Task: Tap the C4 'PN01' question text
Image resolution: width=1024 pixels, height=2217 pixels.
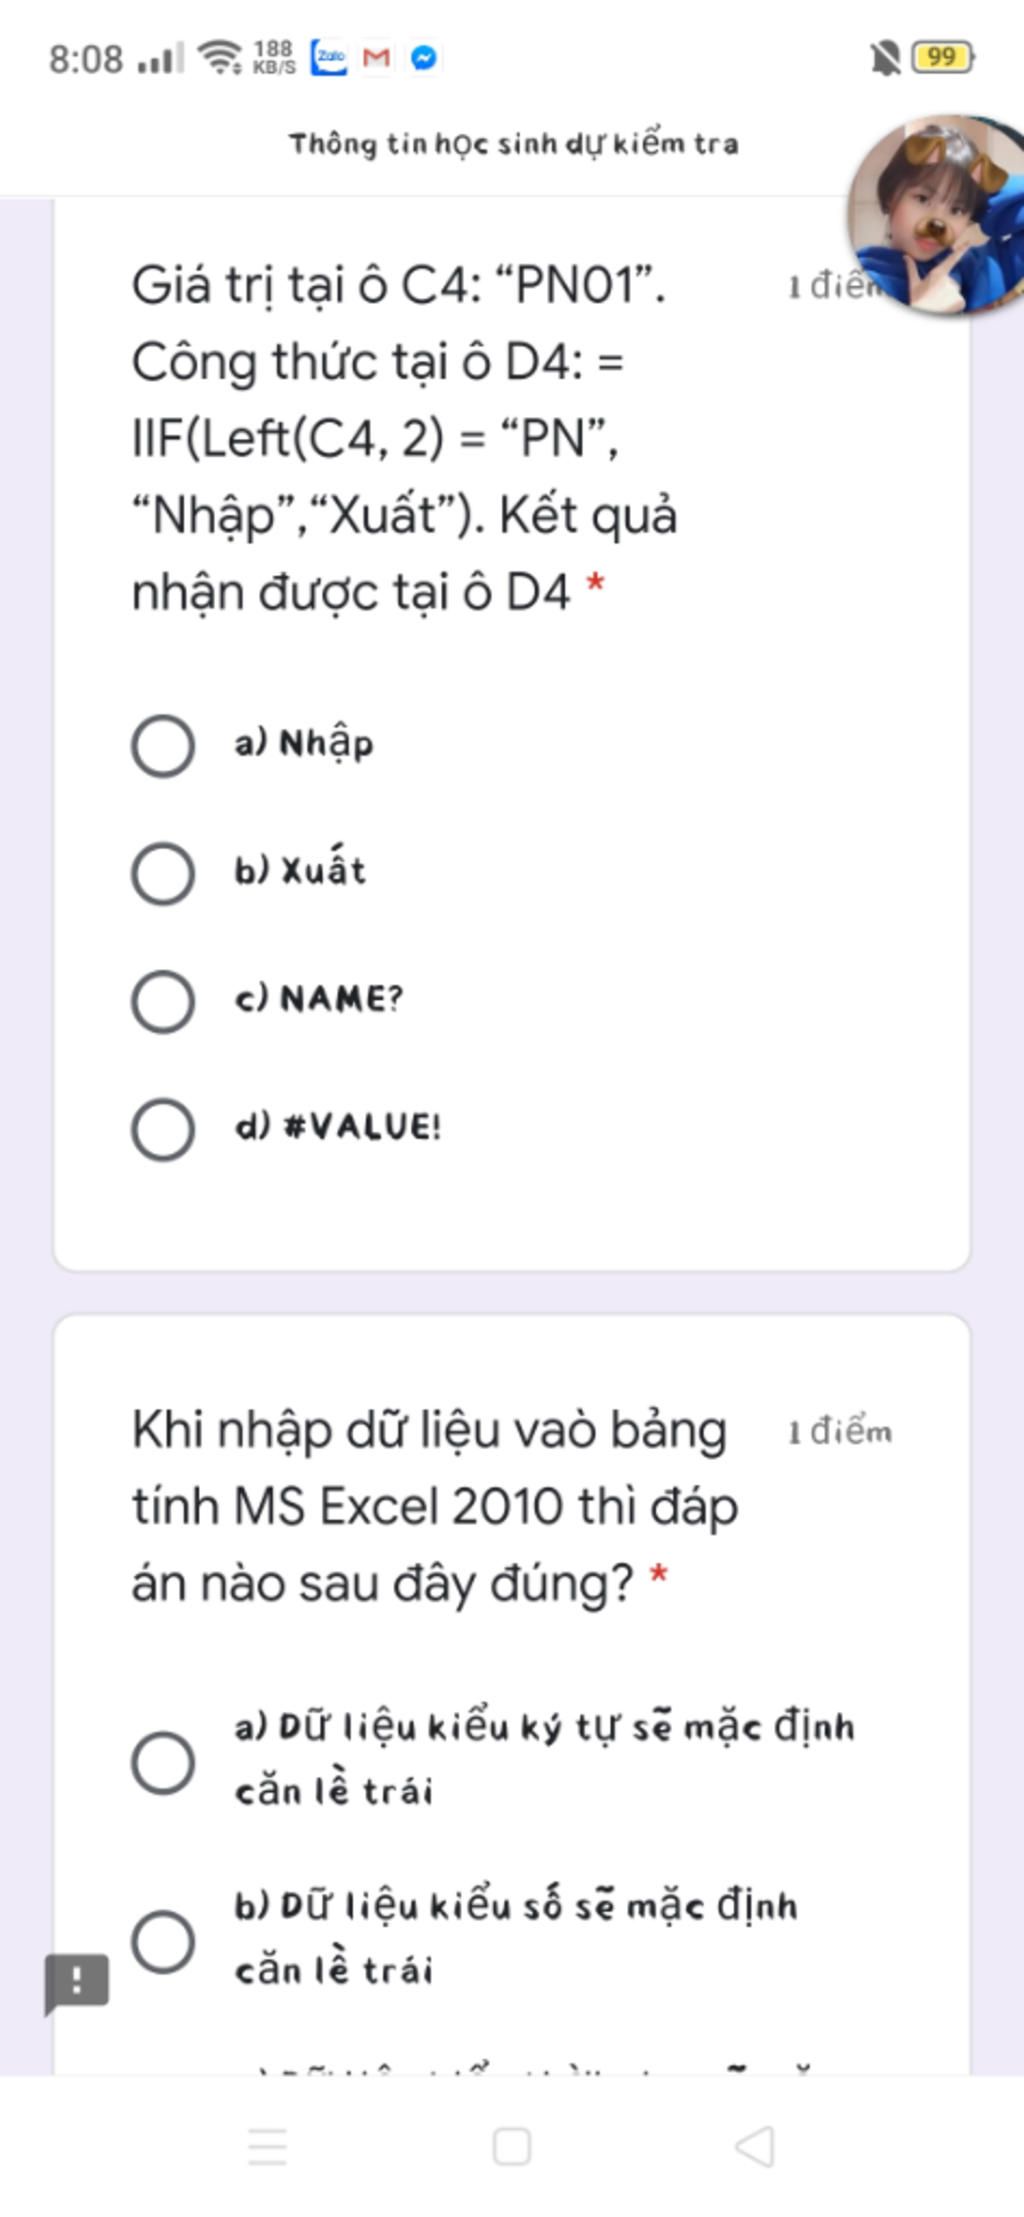Action: pos(404,438)
